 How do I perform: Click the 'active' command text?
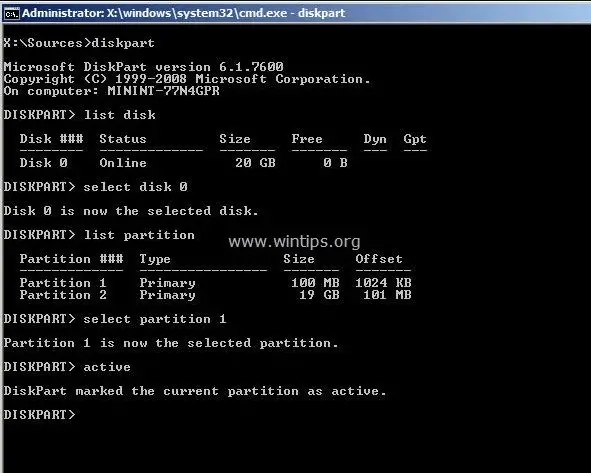(107, 367)
